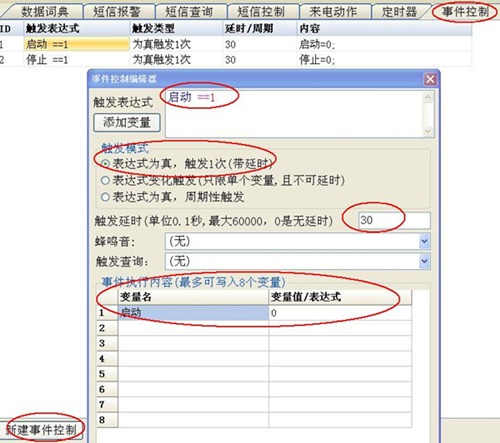This screenshot has height=443, width=500.
Task: Open the 短信控制 tab
Action: [x=261, y=12]
